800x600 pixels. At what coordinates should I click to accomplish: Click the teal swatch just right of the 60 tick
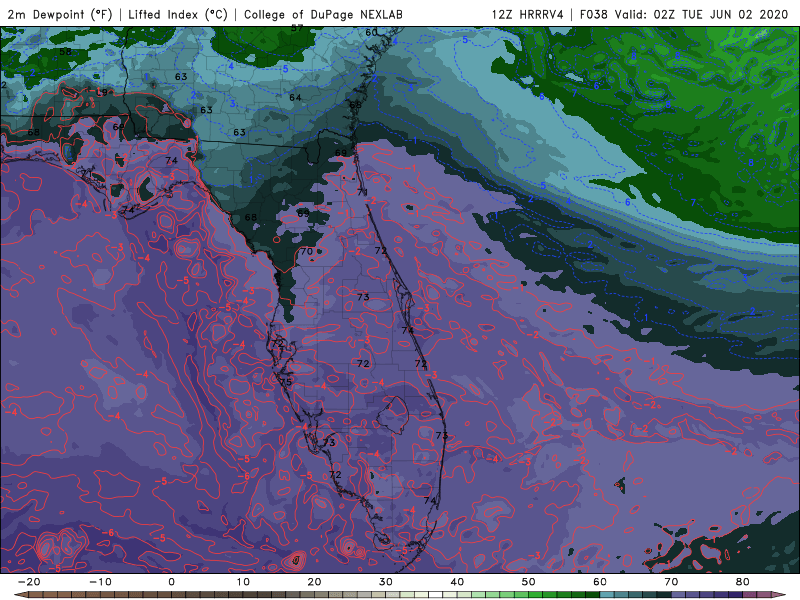pyautogui.click(x=607, y=595)
